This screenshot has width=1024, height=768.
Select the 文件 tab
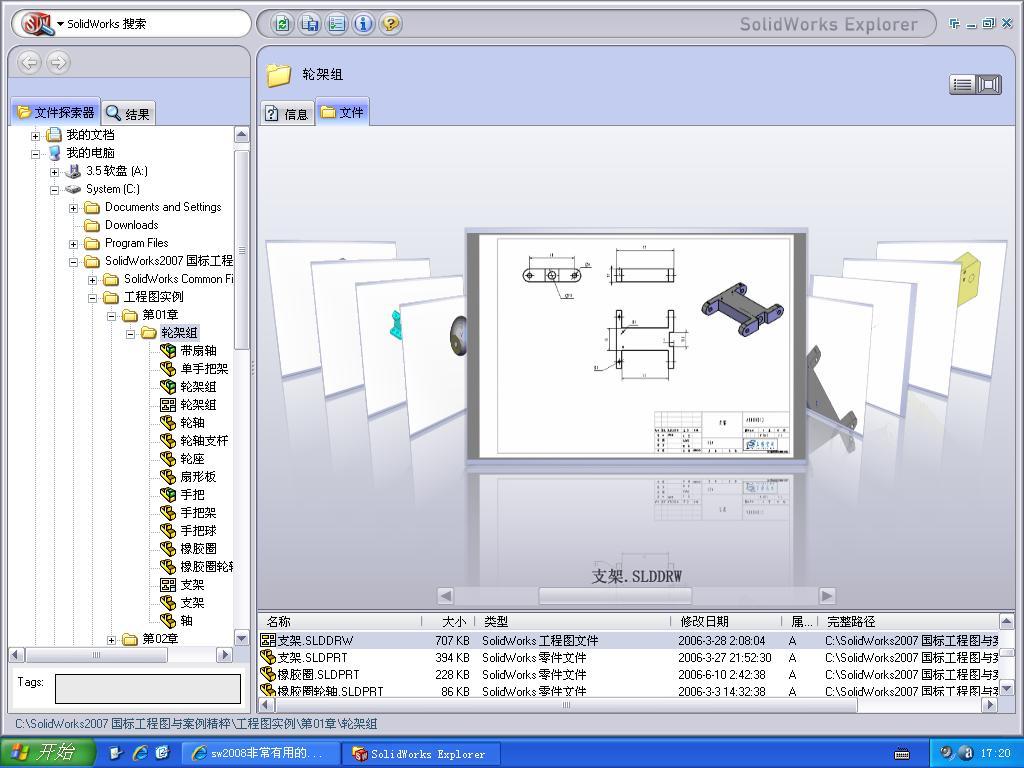pyautogui.click(x=343, y=113)
